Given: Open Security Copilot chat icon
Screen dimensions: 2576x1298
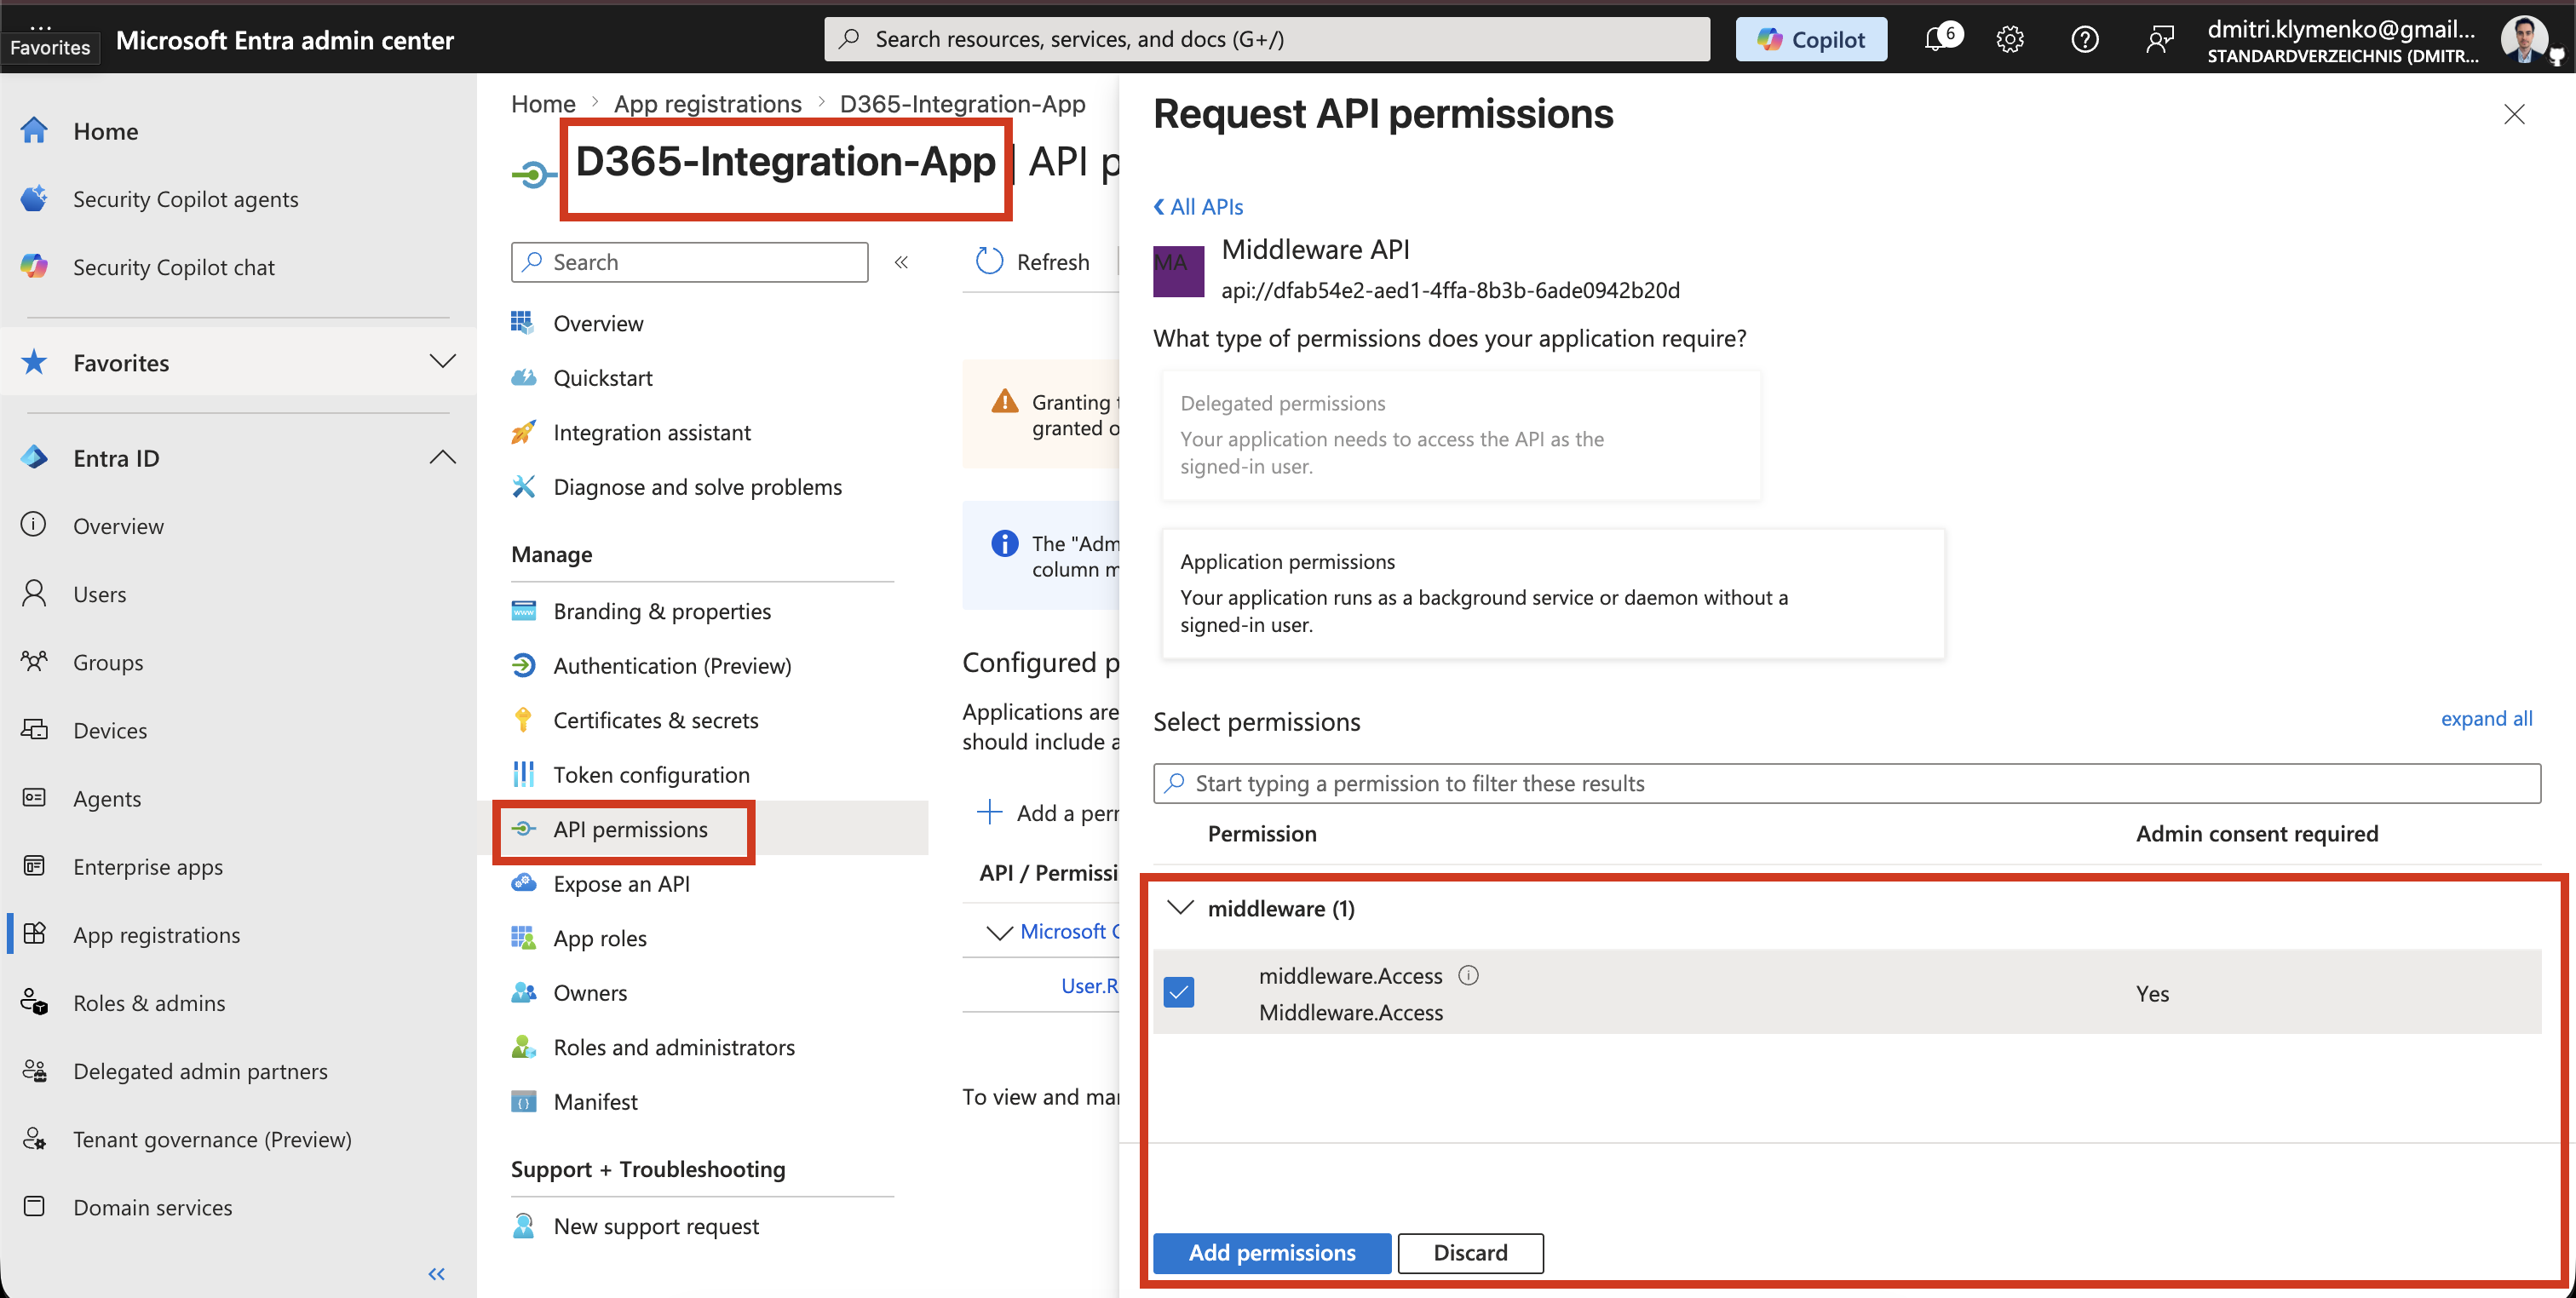Looking at the screenshot, I should point(34,267).
